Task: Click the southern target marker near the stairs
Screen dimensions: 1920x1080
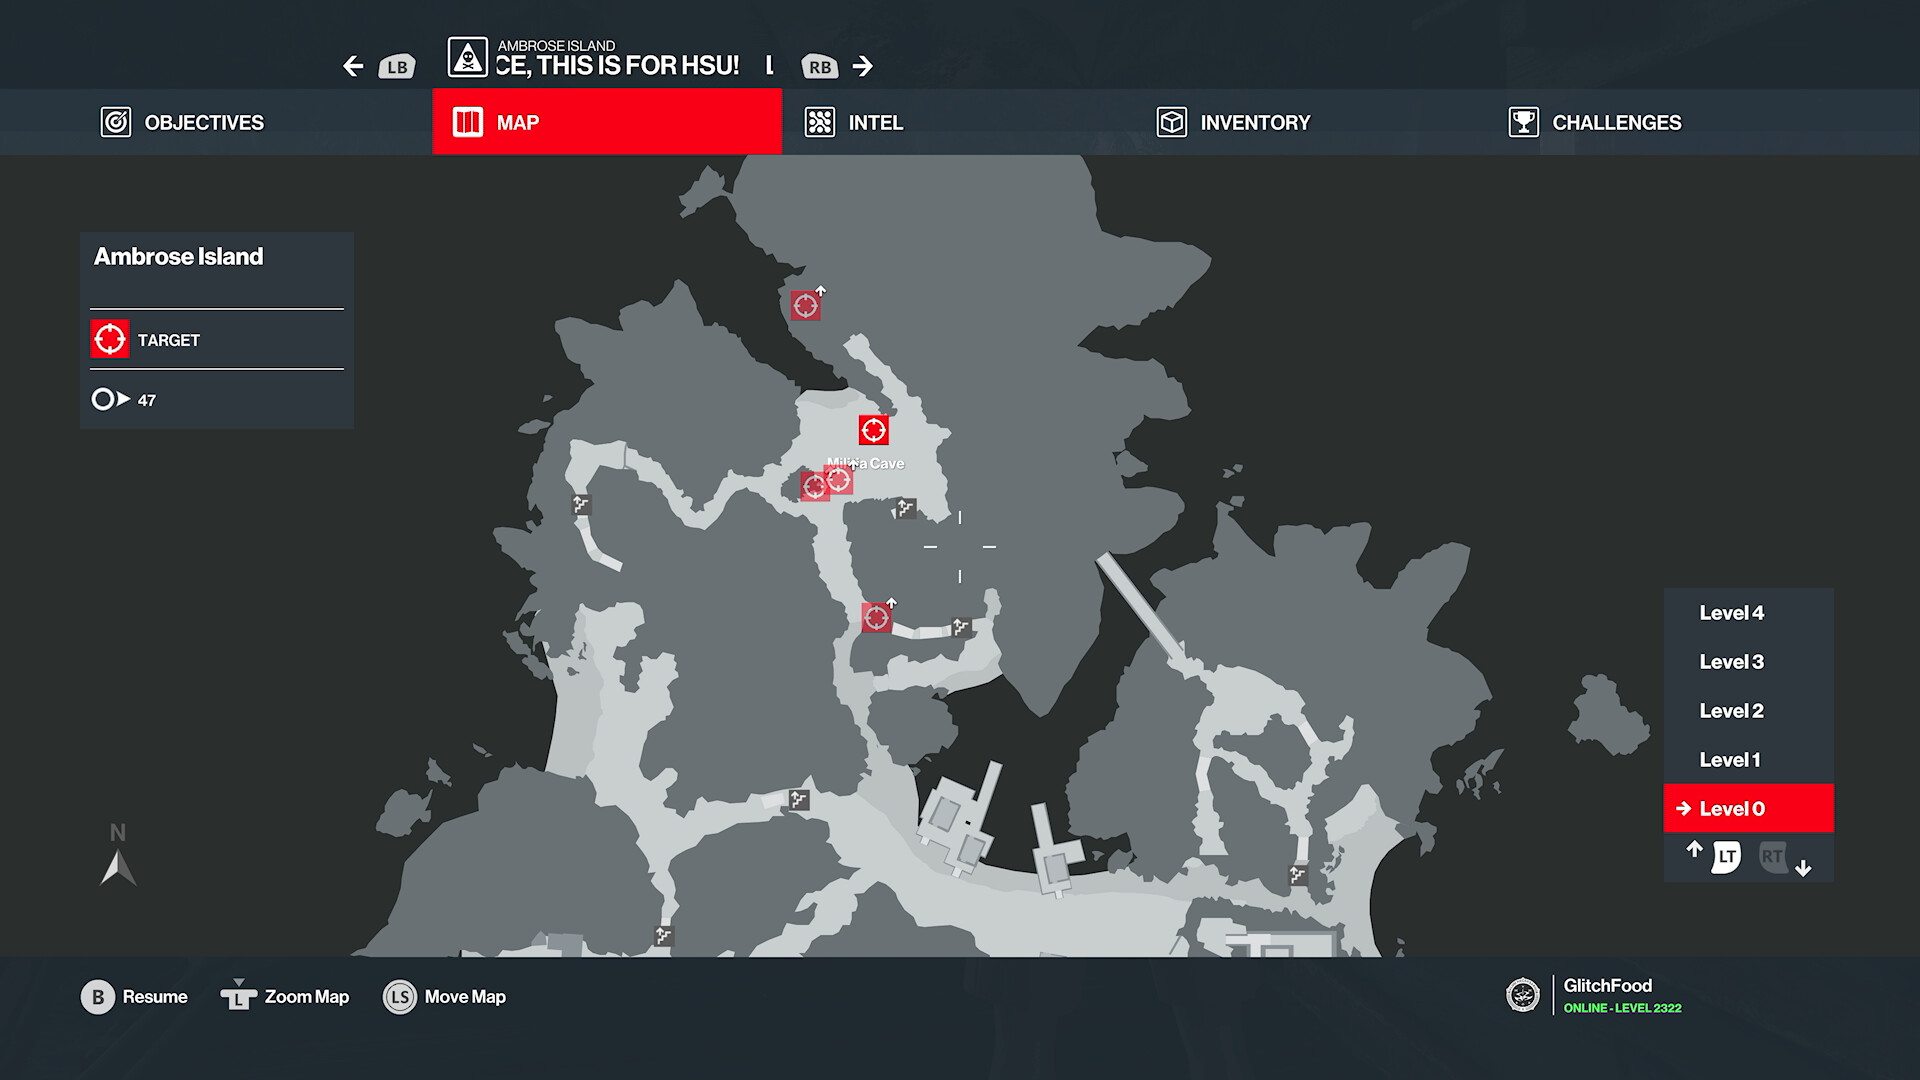Action: 876,617
